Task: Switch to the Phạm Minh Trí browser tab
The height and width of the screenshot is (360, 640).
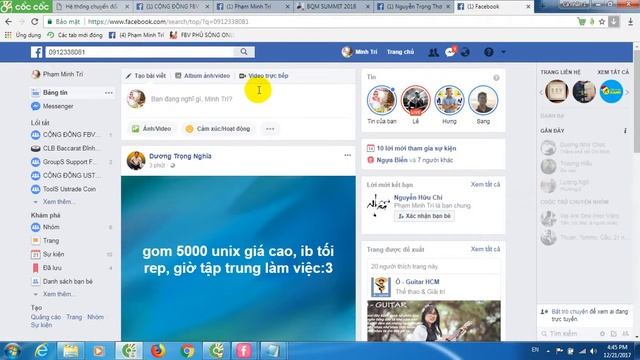Action: (253, 7)
